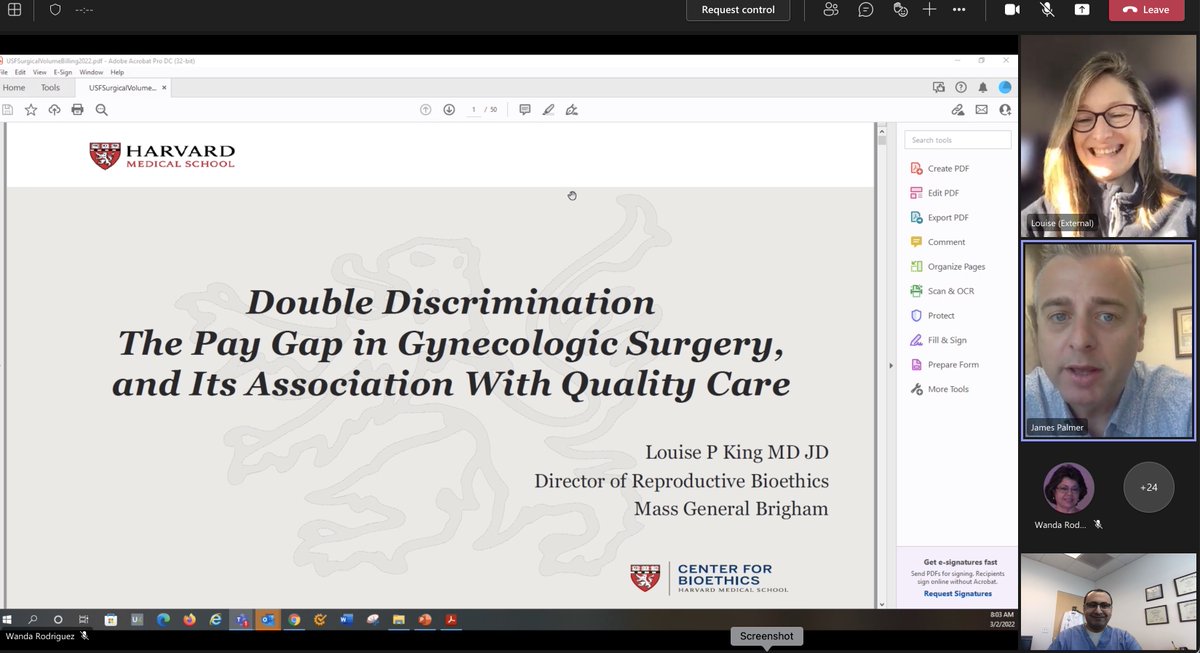The height and width of the screenshot is (653, 1200).
Task: Open the Acrobat File menu
Action: (x=3, y=72)
